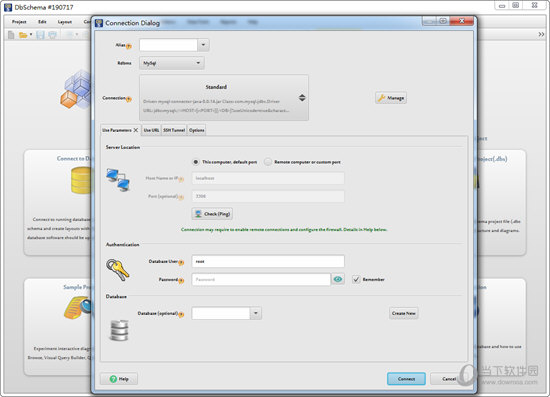550x397 pixels.
Task: Click the Password help question icon
Action: click(x=181, y=281)
